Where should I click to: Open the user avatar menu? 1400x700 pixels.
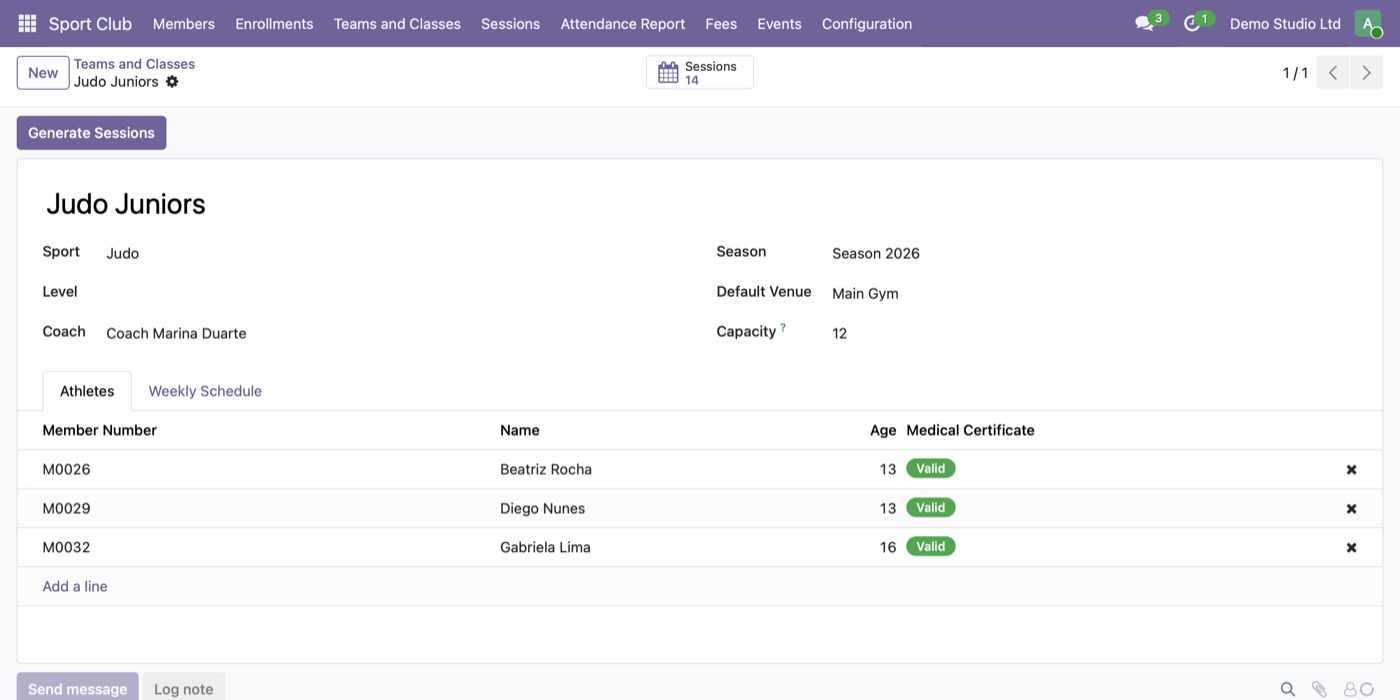pos(1368,23)
